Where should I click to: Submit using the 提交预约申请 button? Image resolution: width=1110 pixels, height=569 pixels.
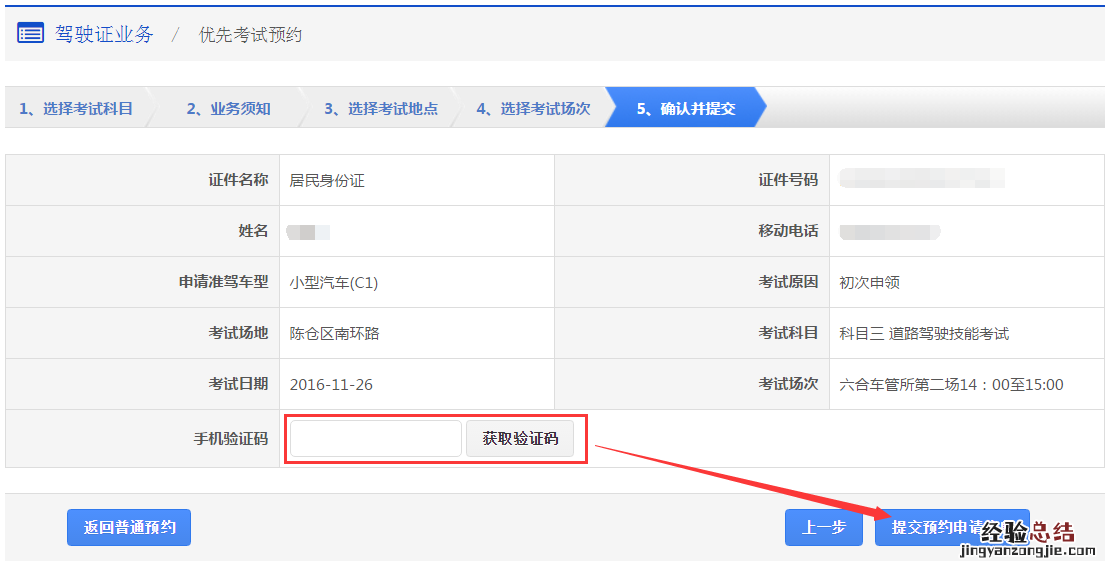click(x=951, y=527)
